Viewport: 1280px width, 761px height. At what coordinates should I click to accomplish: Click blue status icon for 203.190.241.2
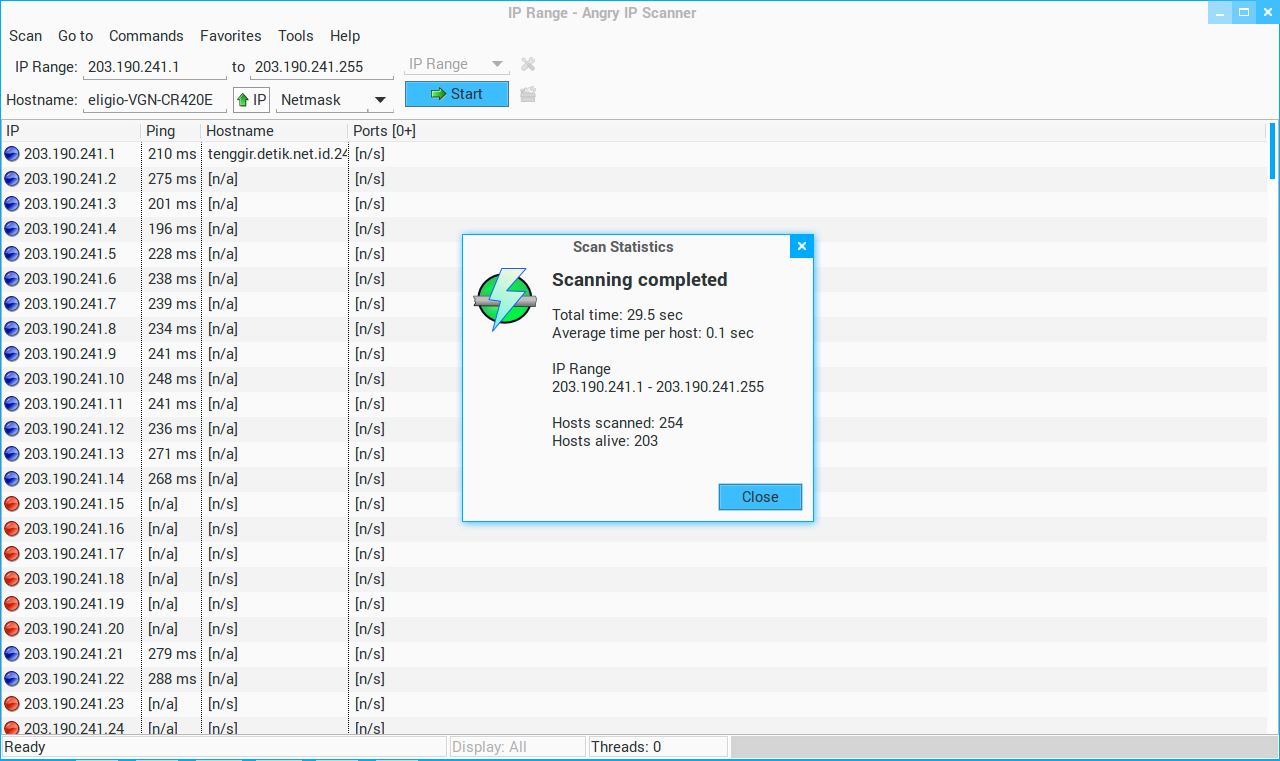click(12, 179)
